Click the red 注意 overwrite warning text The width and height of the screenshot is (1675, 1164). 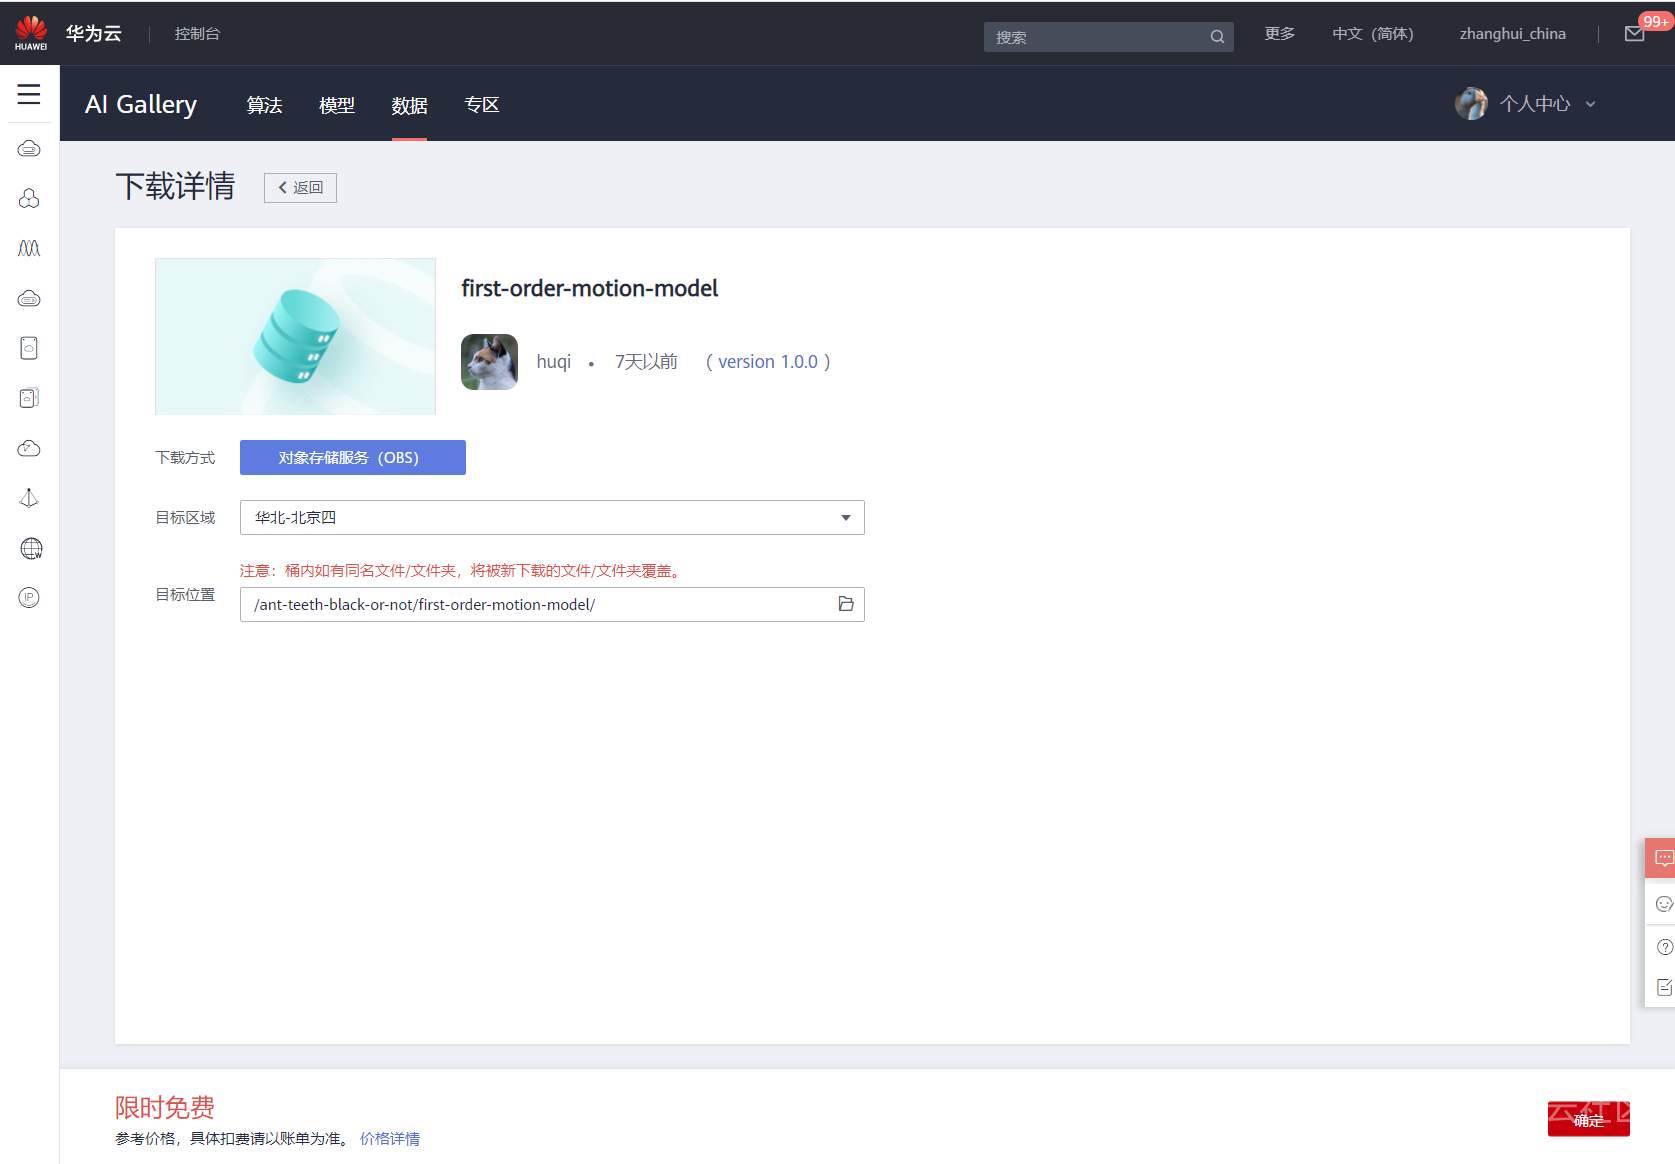click(463, 571)
